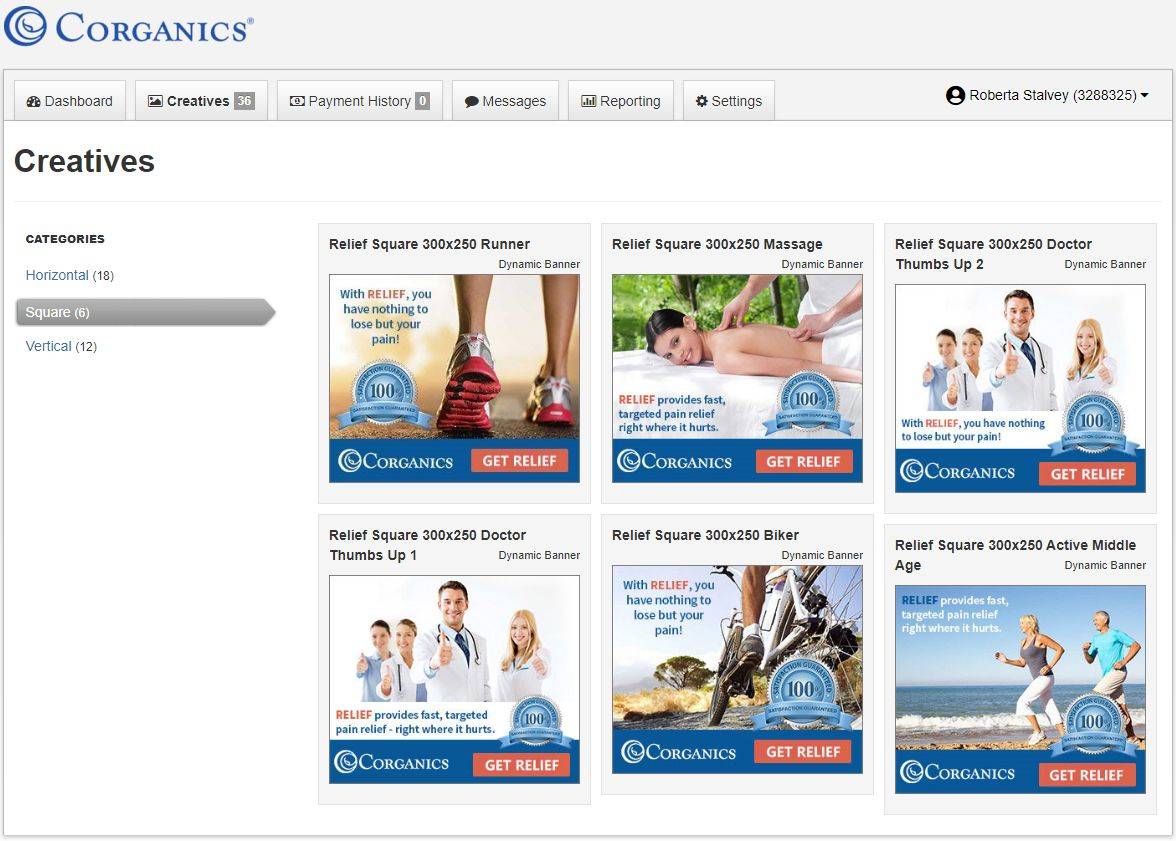Screen dimensions: 1176x841
Task: Click the 'Creatives' page heading
Action: pyautogui.click(x=85, y=161)
